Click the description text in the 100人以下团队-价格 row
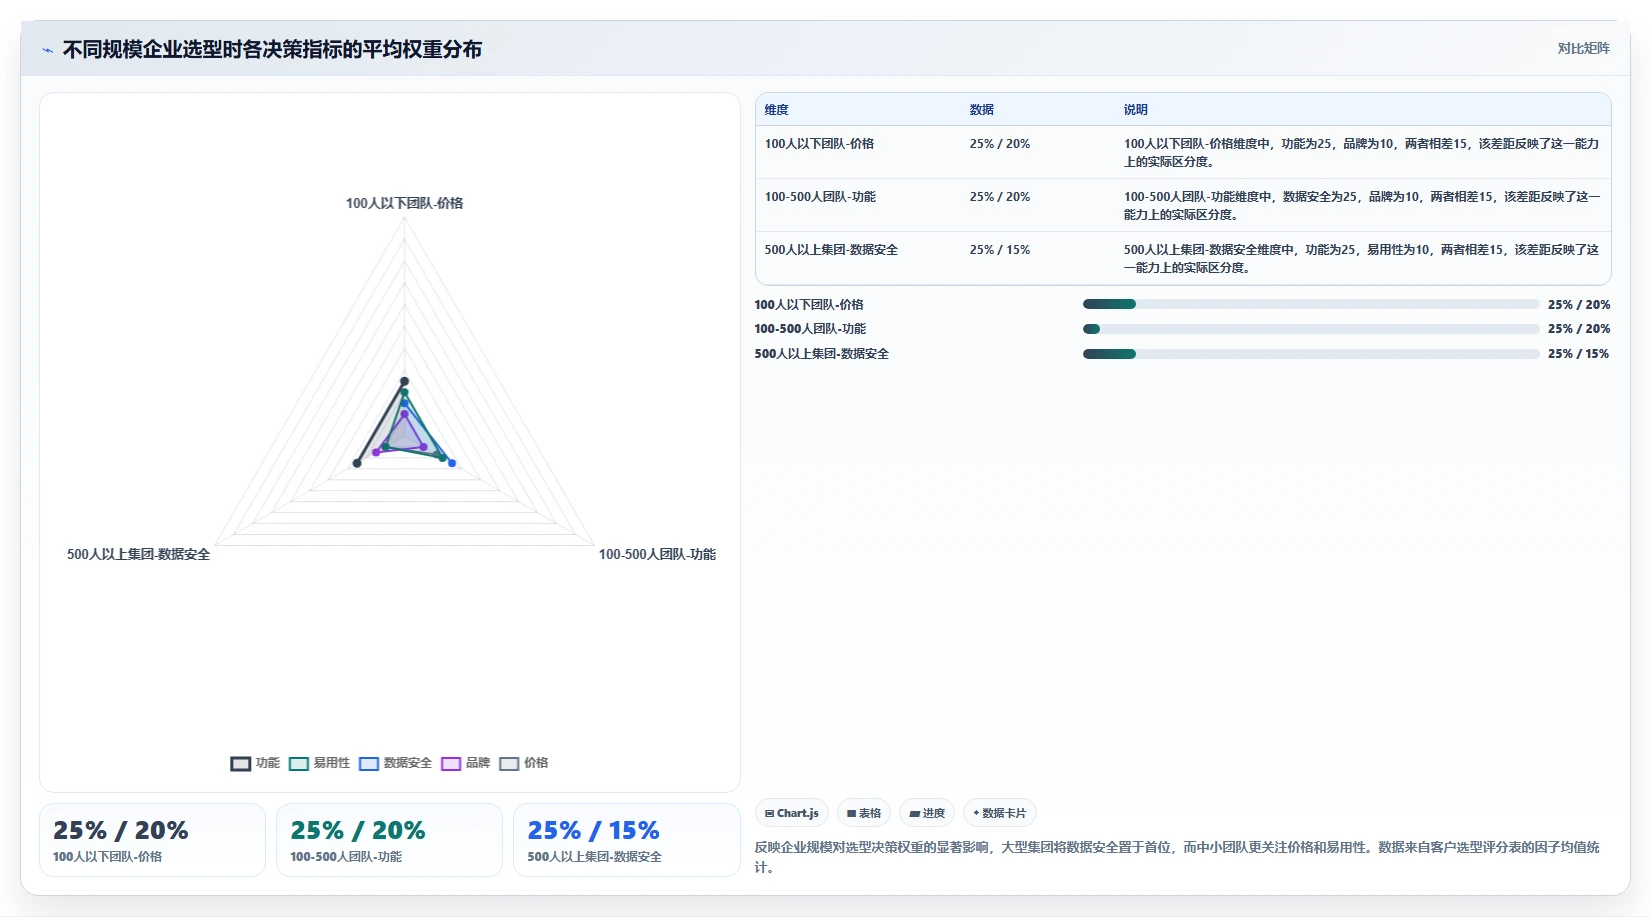This screenshot has height=917, width=1651. (x=1361, y=153)
